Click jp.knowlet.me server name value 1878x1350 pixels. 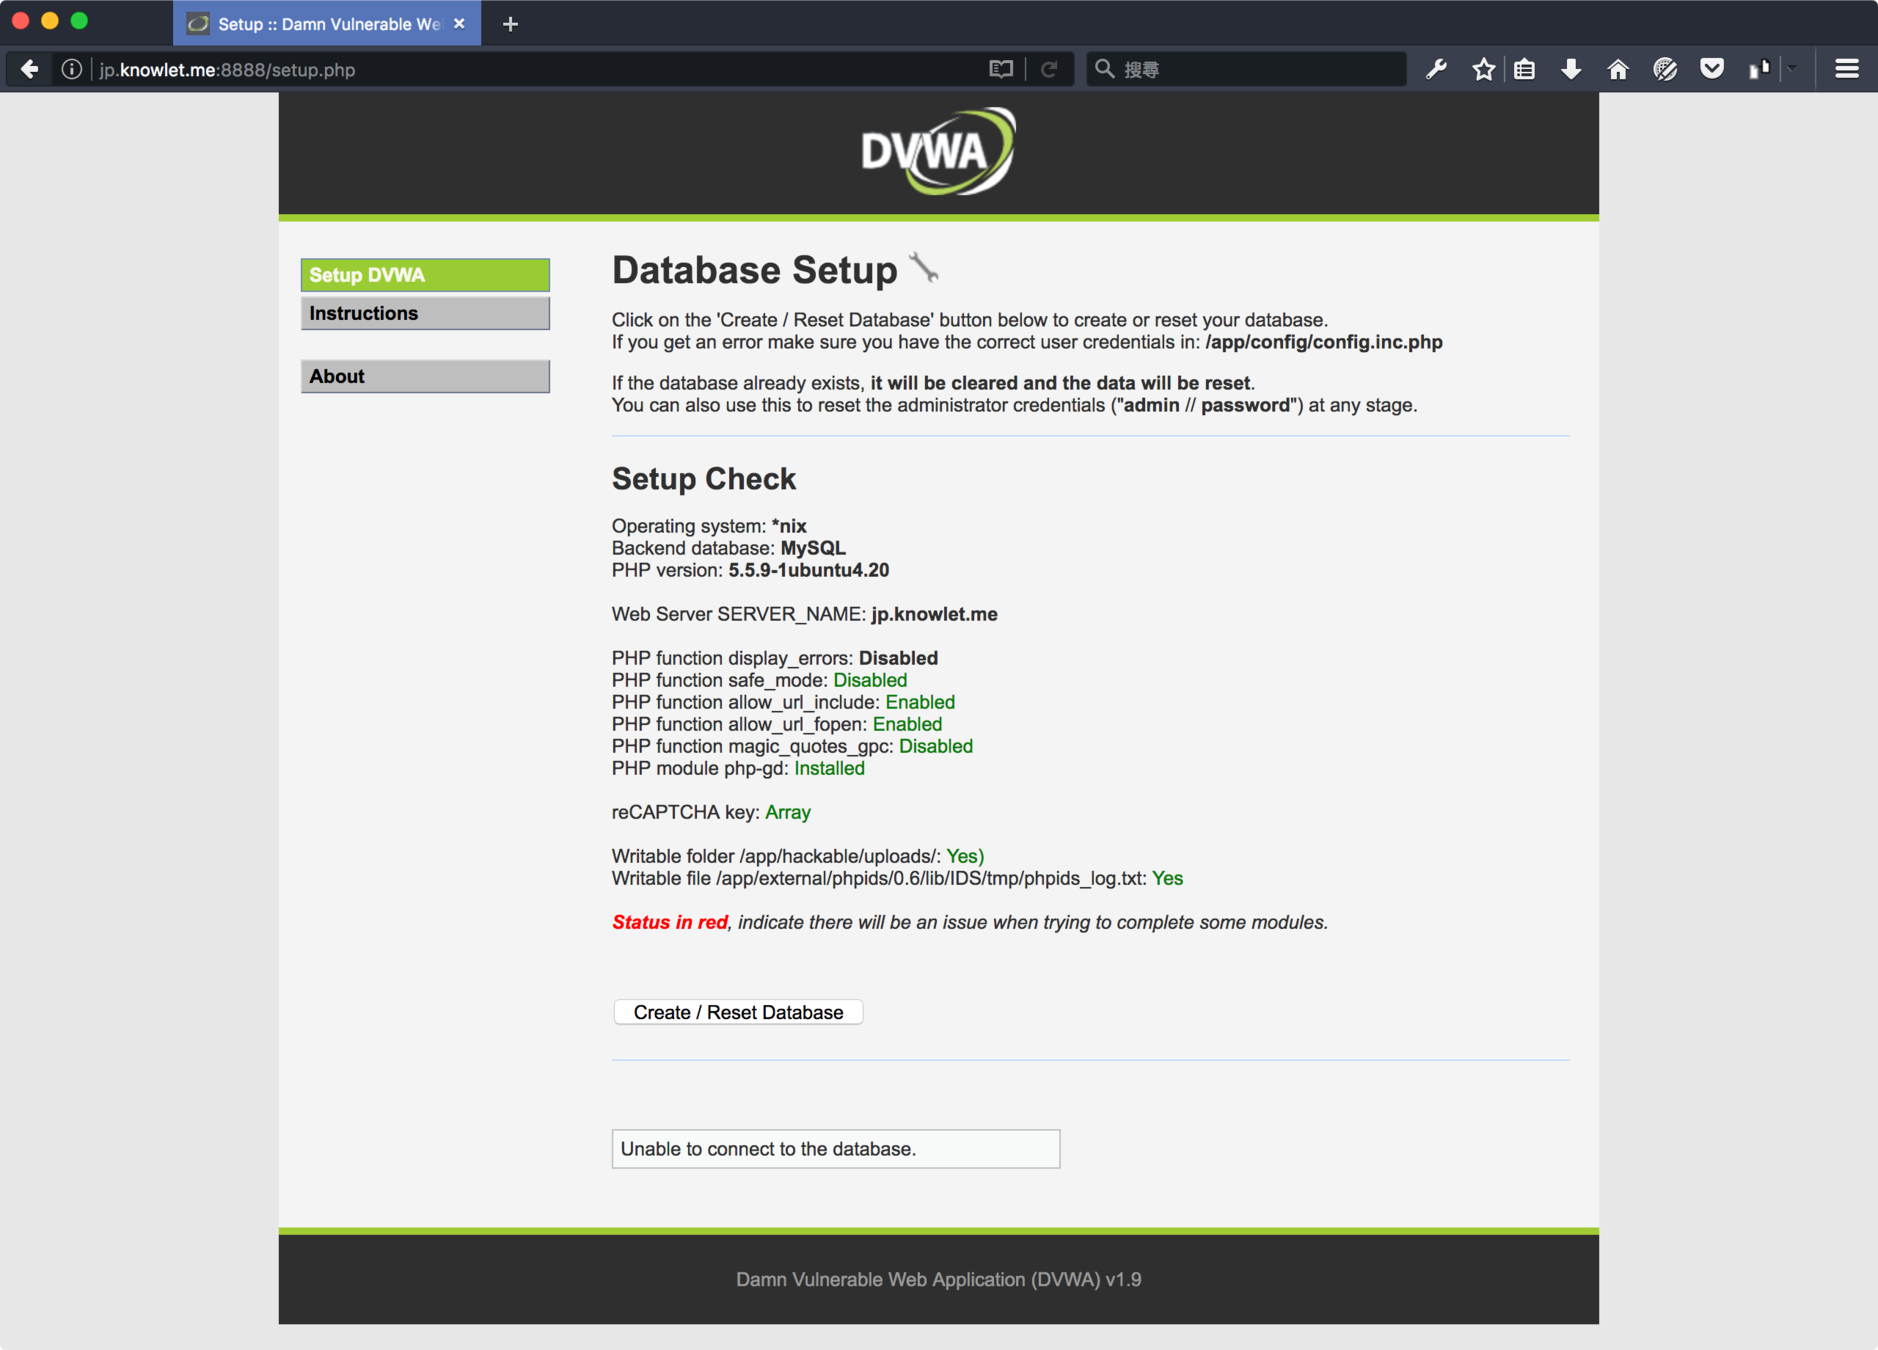pos(934,614)
